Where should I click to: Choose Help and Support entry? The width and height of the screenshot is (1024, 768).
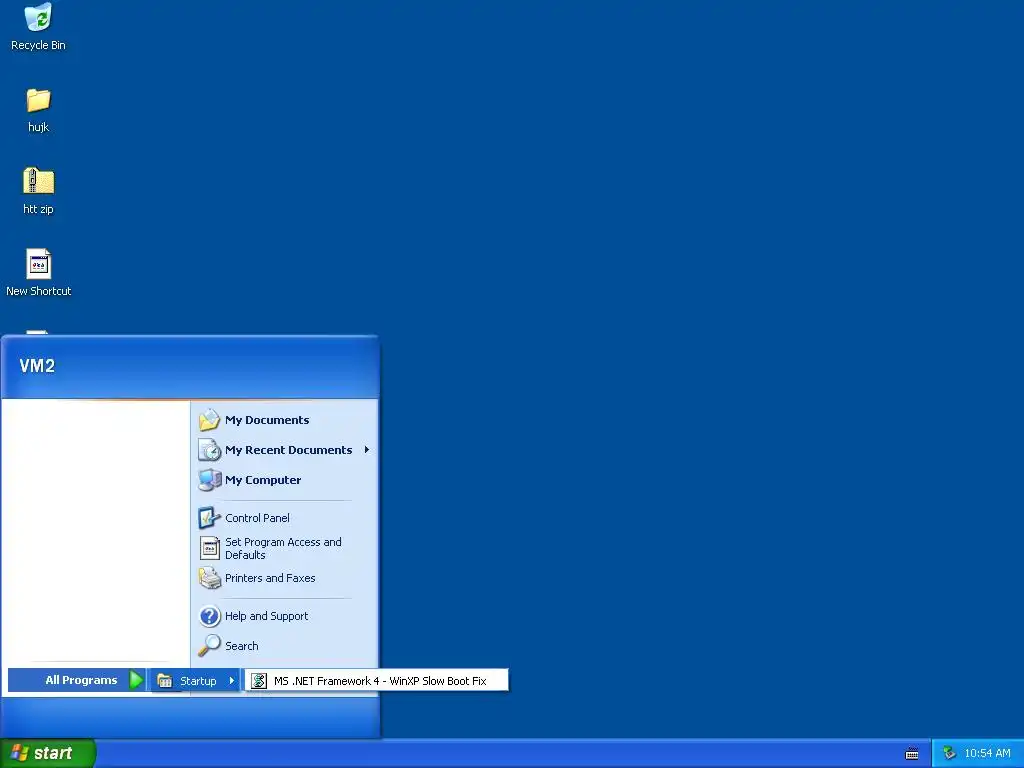tap(285, 616)
